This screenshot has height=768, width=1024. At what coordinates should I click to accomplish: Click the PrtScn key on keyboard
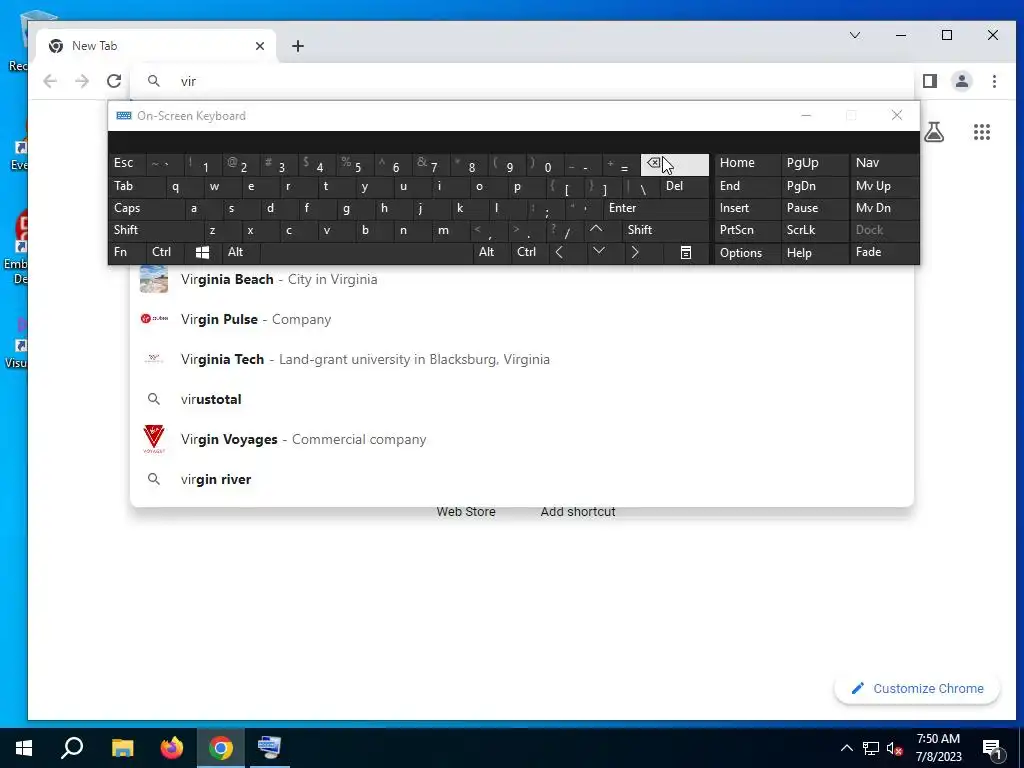pyautogui.click(x=748, y=230)
